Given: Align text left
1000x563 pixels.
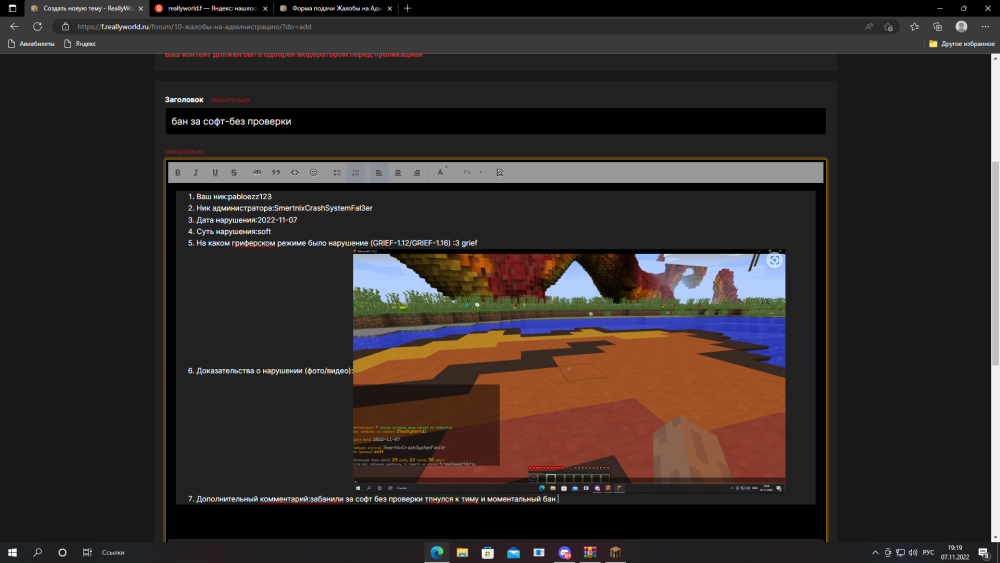Looking at the screenshot, I should click(x=379, y=172).
